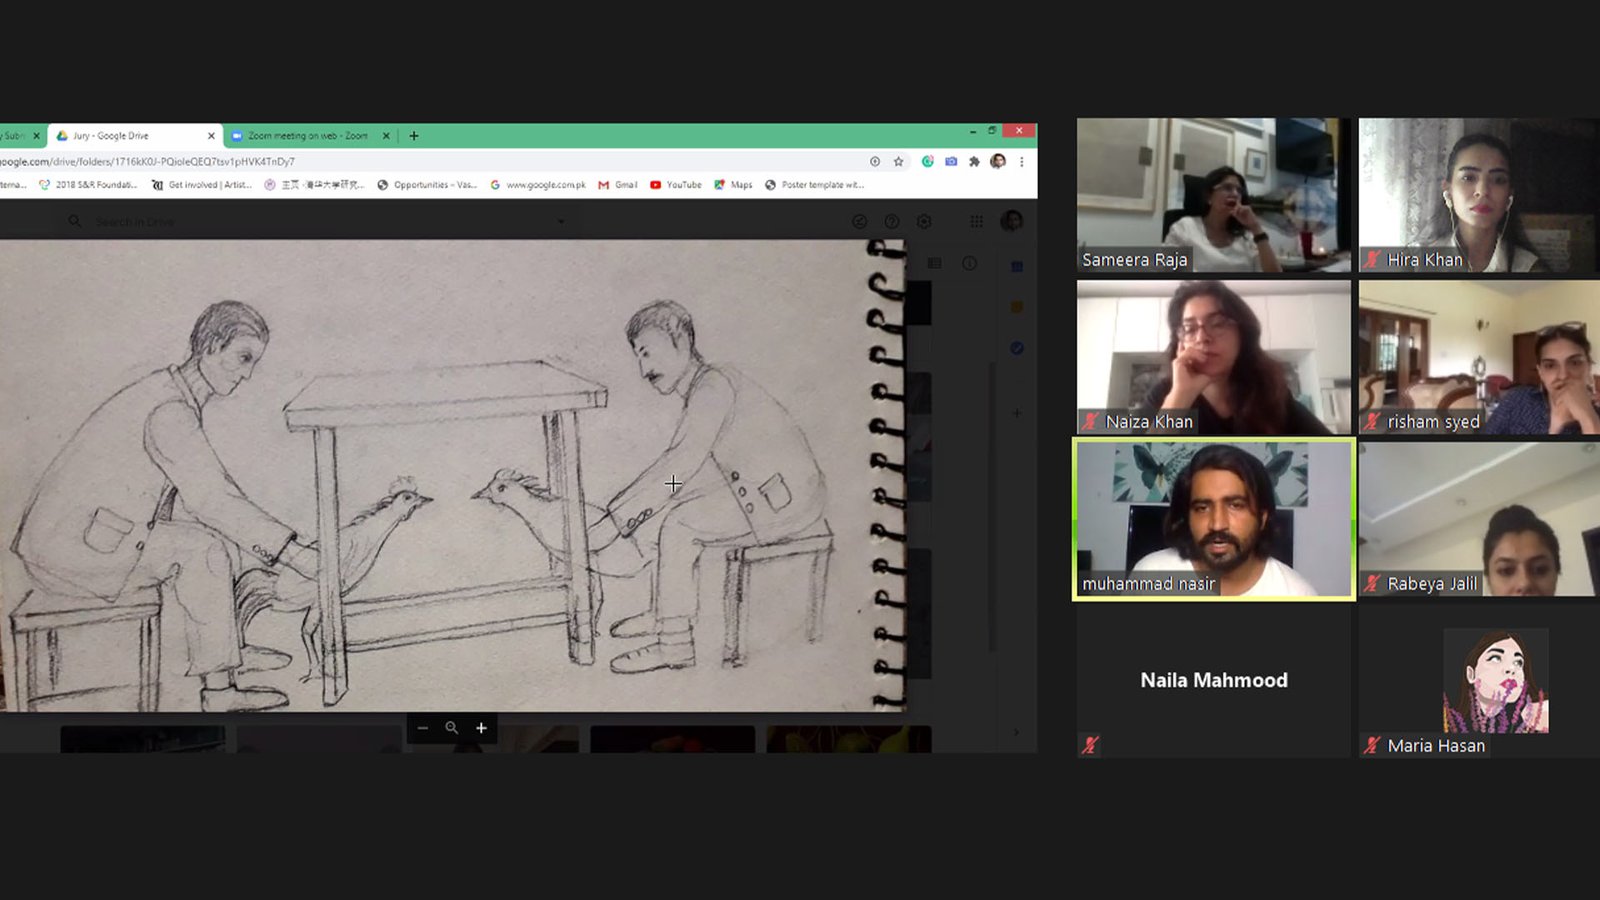Switch to Zoom meeting on web tab
This screenshot has height=900, width=1600.
[x=307, y=136]
